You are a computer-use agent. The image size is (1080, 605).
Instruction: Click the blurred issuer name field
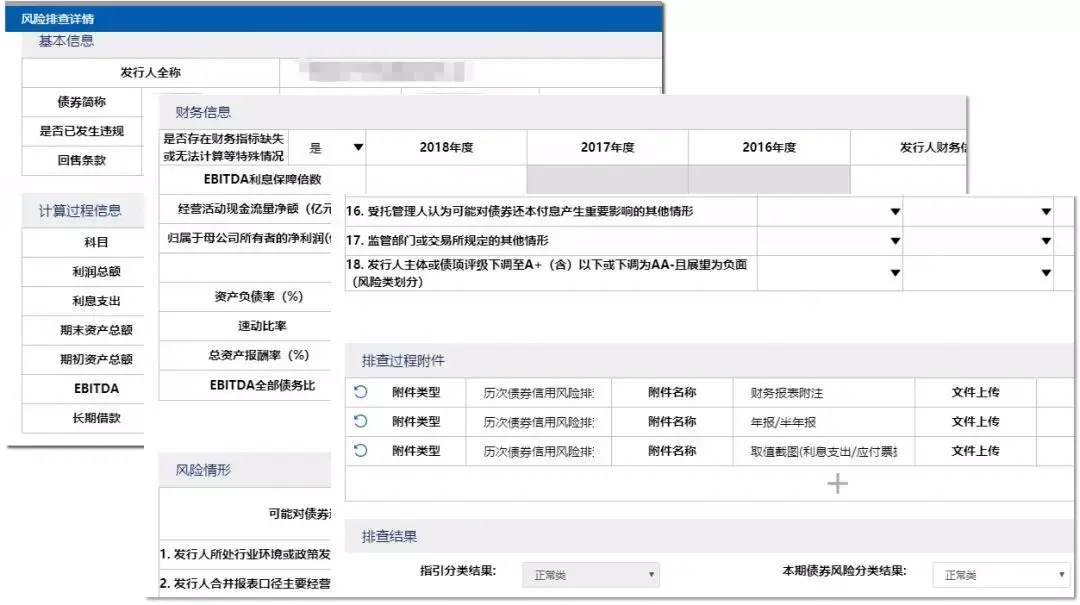pos(387,72)
